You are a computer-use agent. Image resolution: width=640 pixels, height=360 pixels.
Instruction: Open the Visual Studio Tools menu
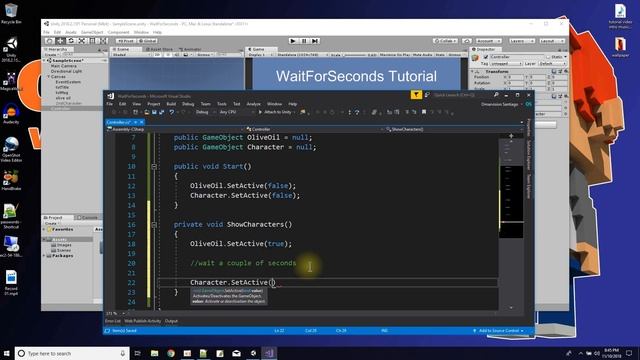coord(222,104)
